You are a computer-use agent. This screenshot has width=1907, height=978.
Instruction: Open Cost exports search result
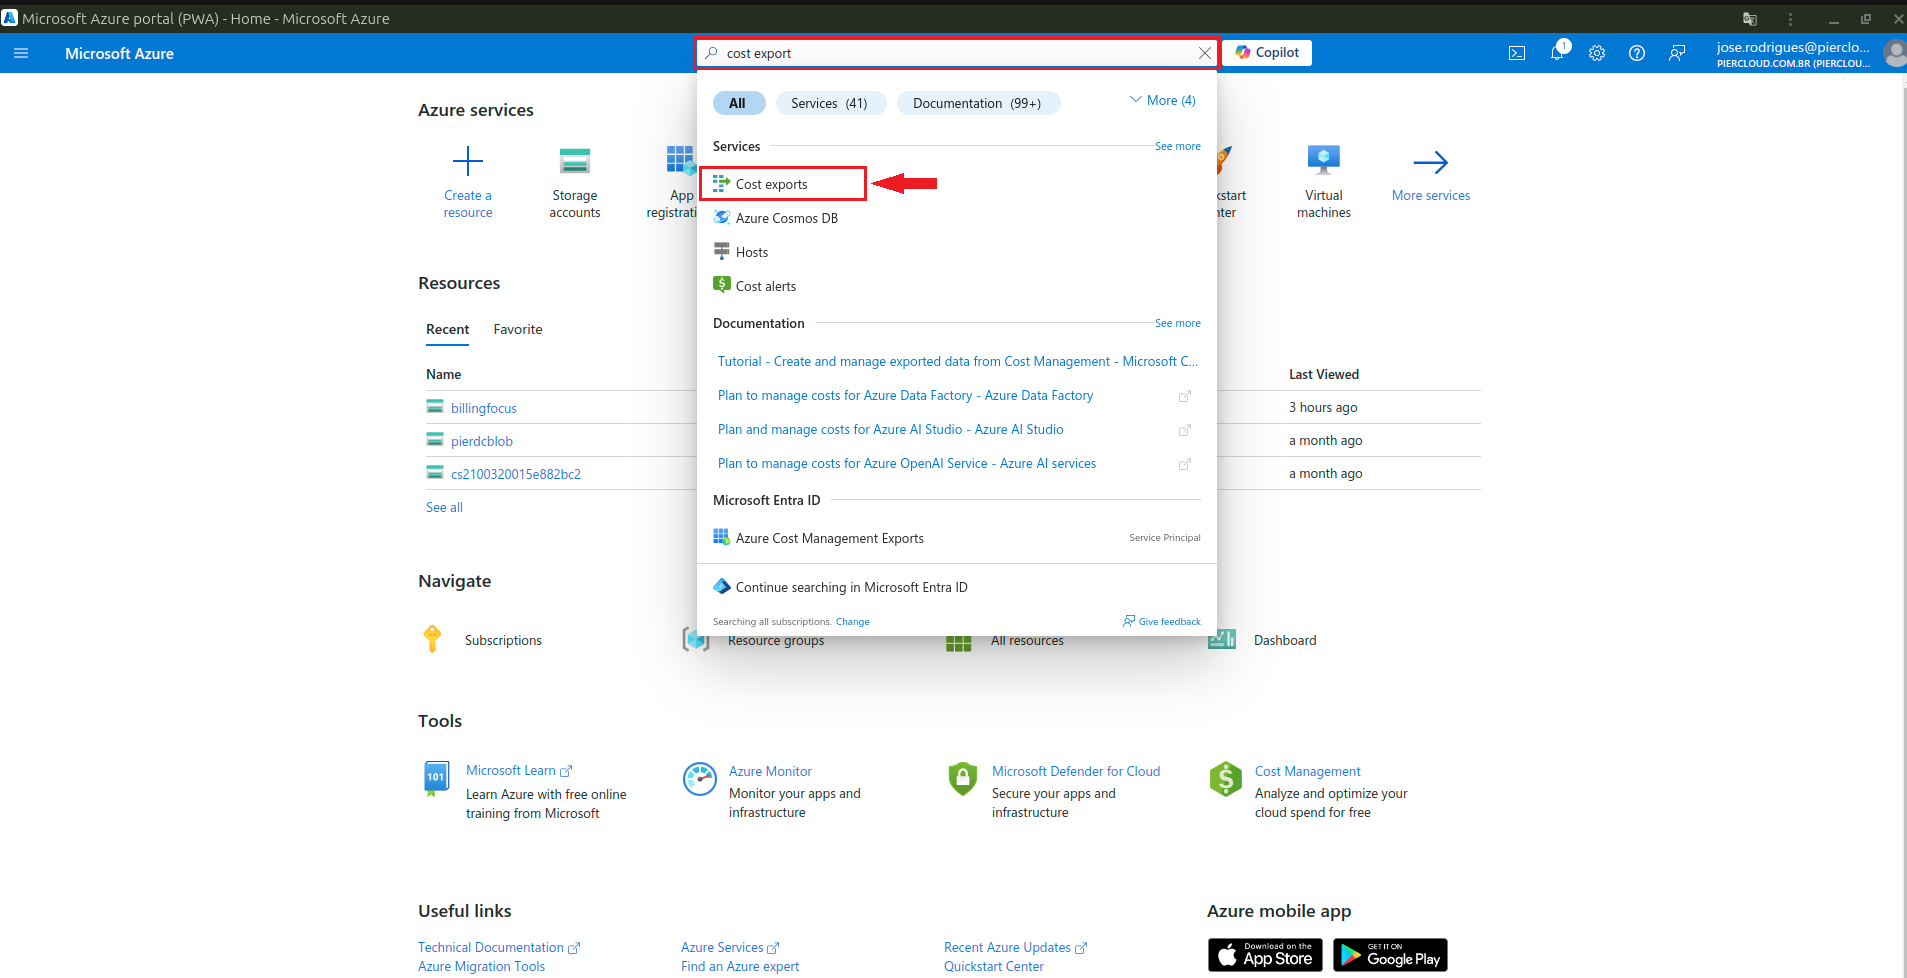coord(771,184)
